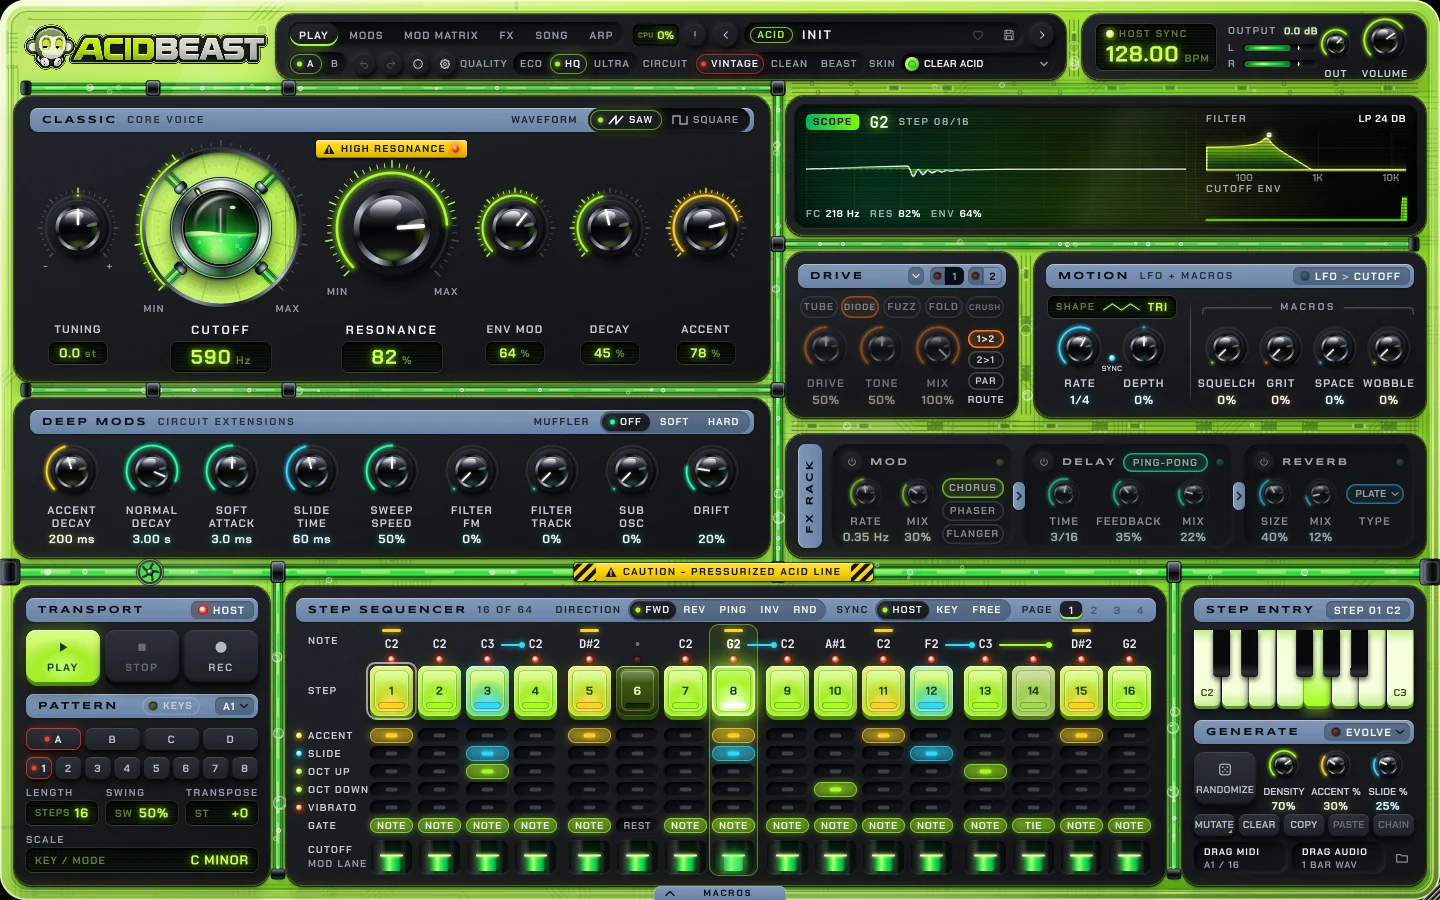Toggle the accent on step 2
Image resolution: width=1440 pixels, height=900 pixels.
(439, 736)
